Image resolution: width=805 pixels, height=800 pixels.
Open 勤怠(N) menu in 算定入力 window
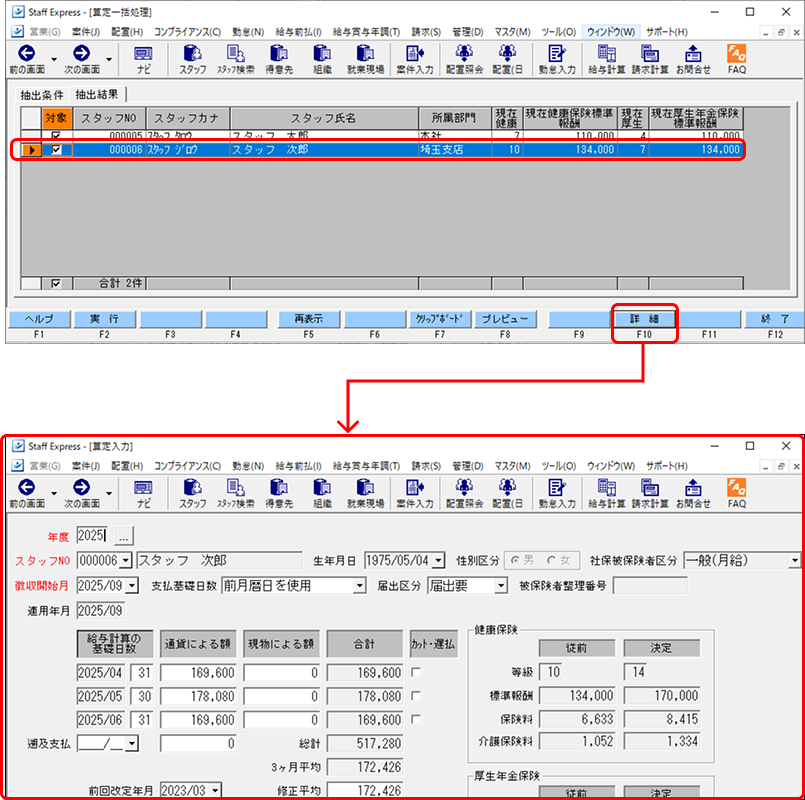pyautogui.click(x=248, y=466)
